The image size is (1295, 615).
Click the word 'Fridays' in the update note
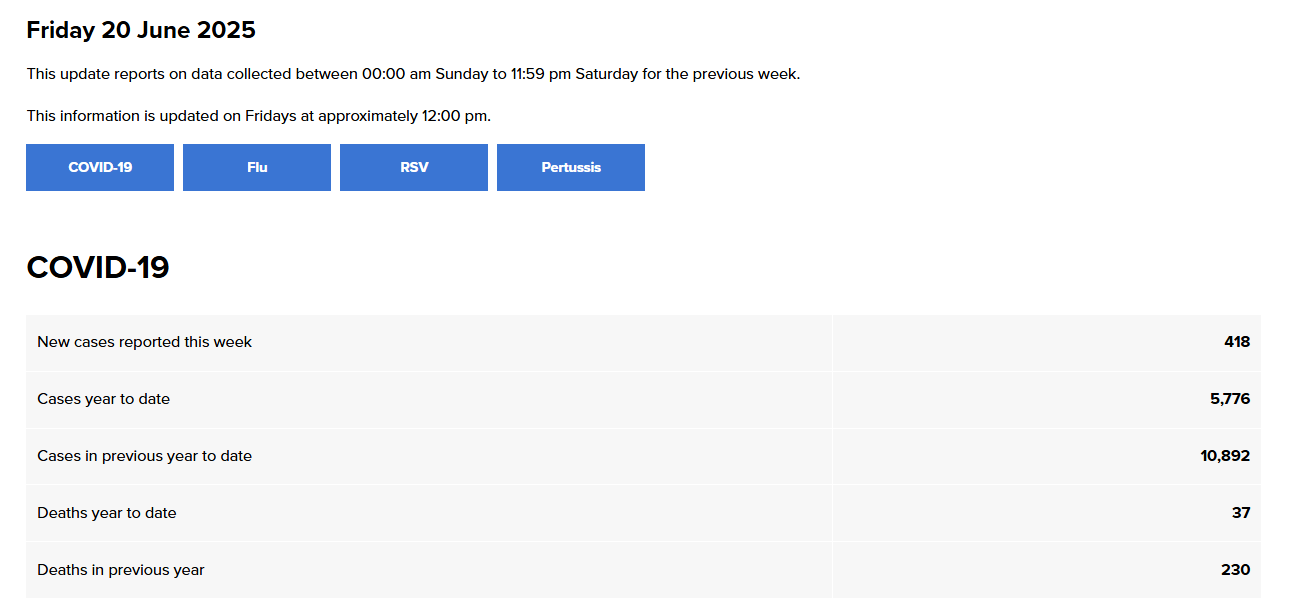(271, 116)
